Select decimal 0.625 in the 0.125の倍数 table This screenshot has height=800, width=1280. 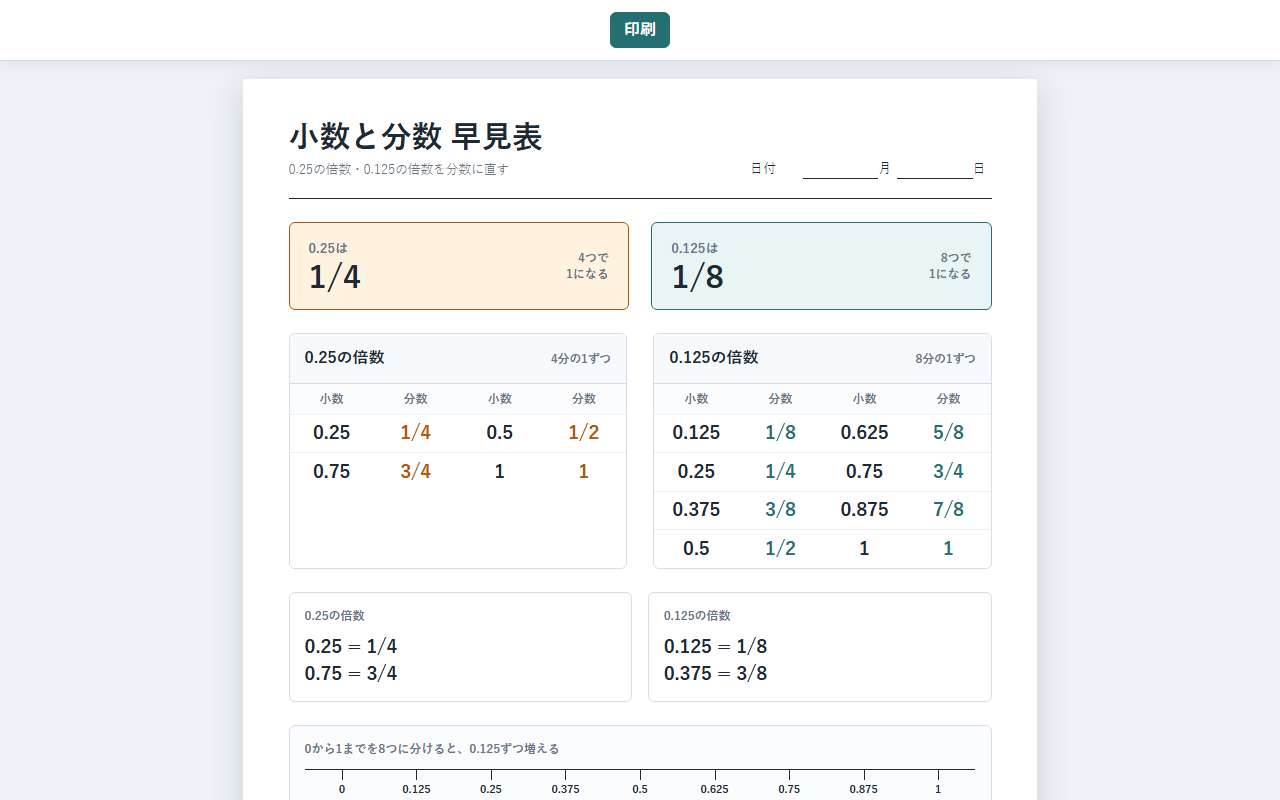pyautogui.click(x=864, y=433)
